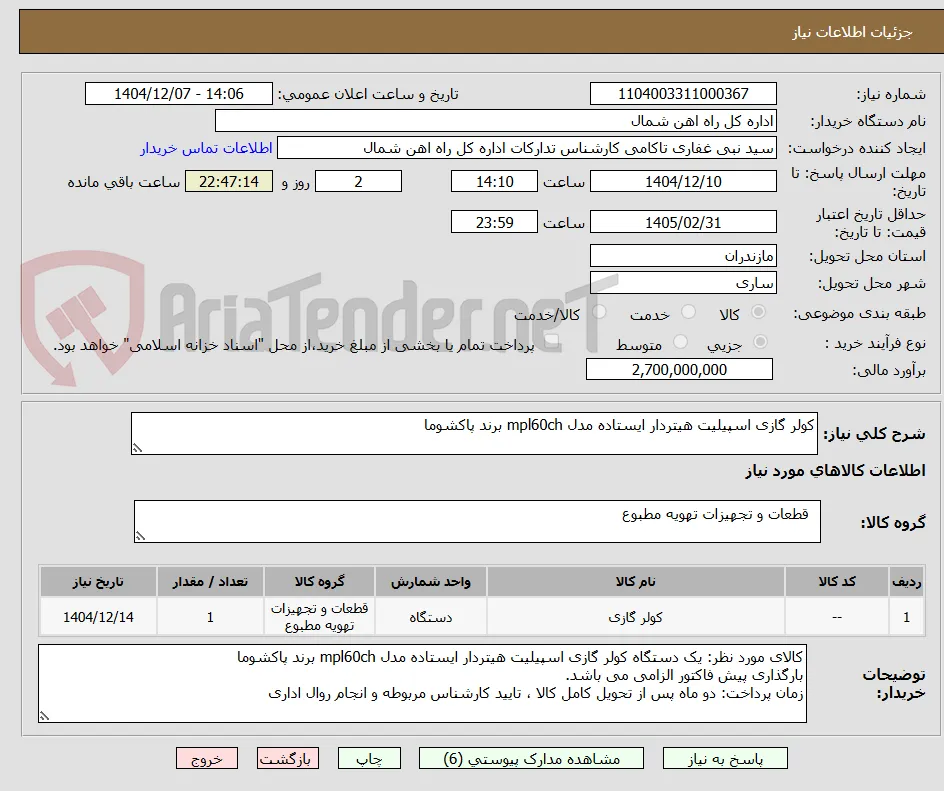Screen dimensions: 944x791
Task: Open اطلاعات تماس خریدار link
Action: (206, 148)
